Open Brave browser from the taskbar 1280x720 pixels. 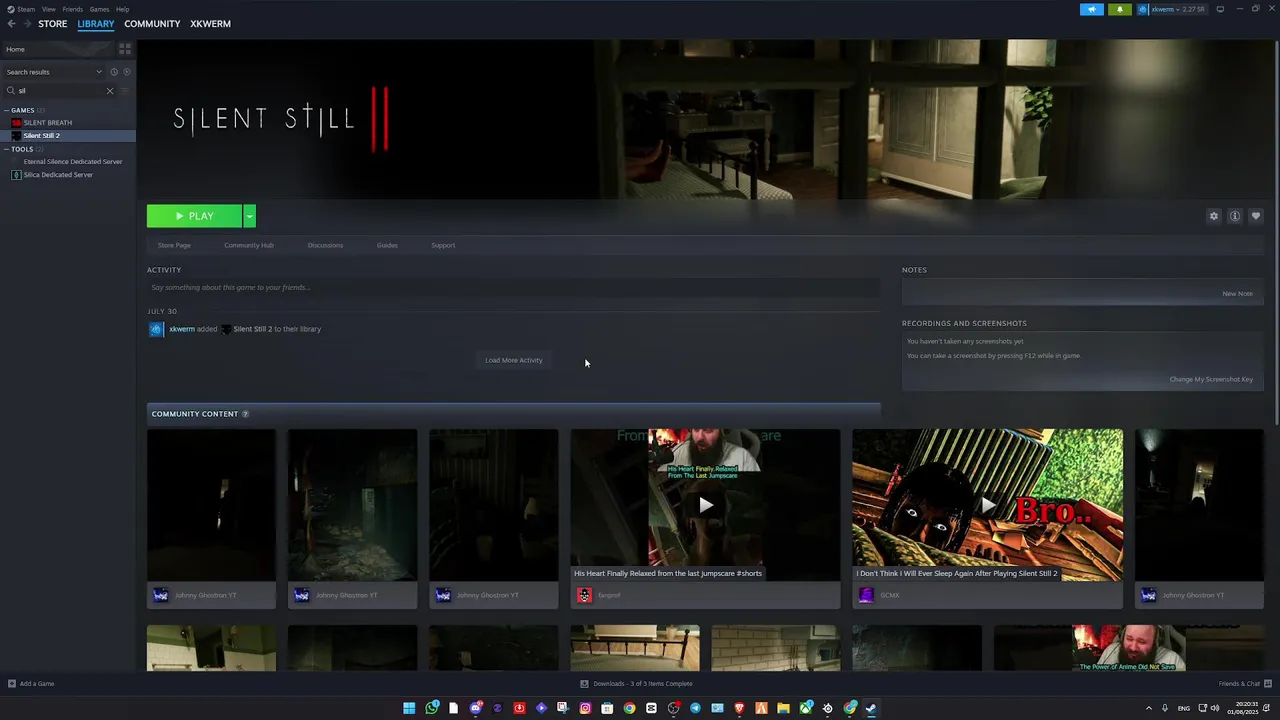point(739,708)
